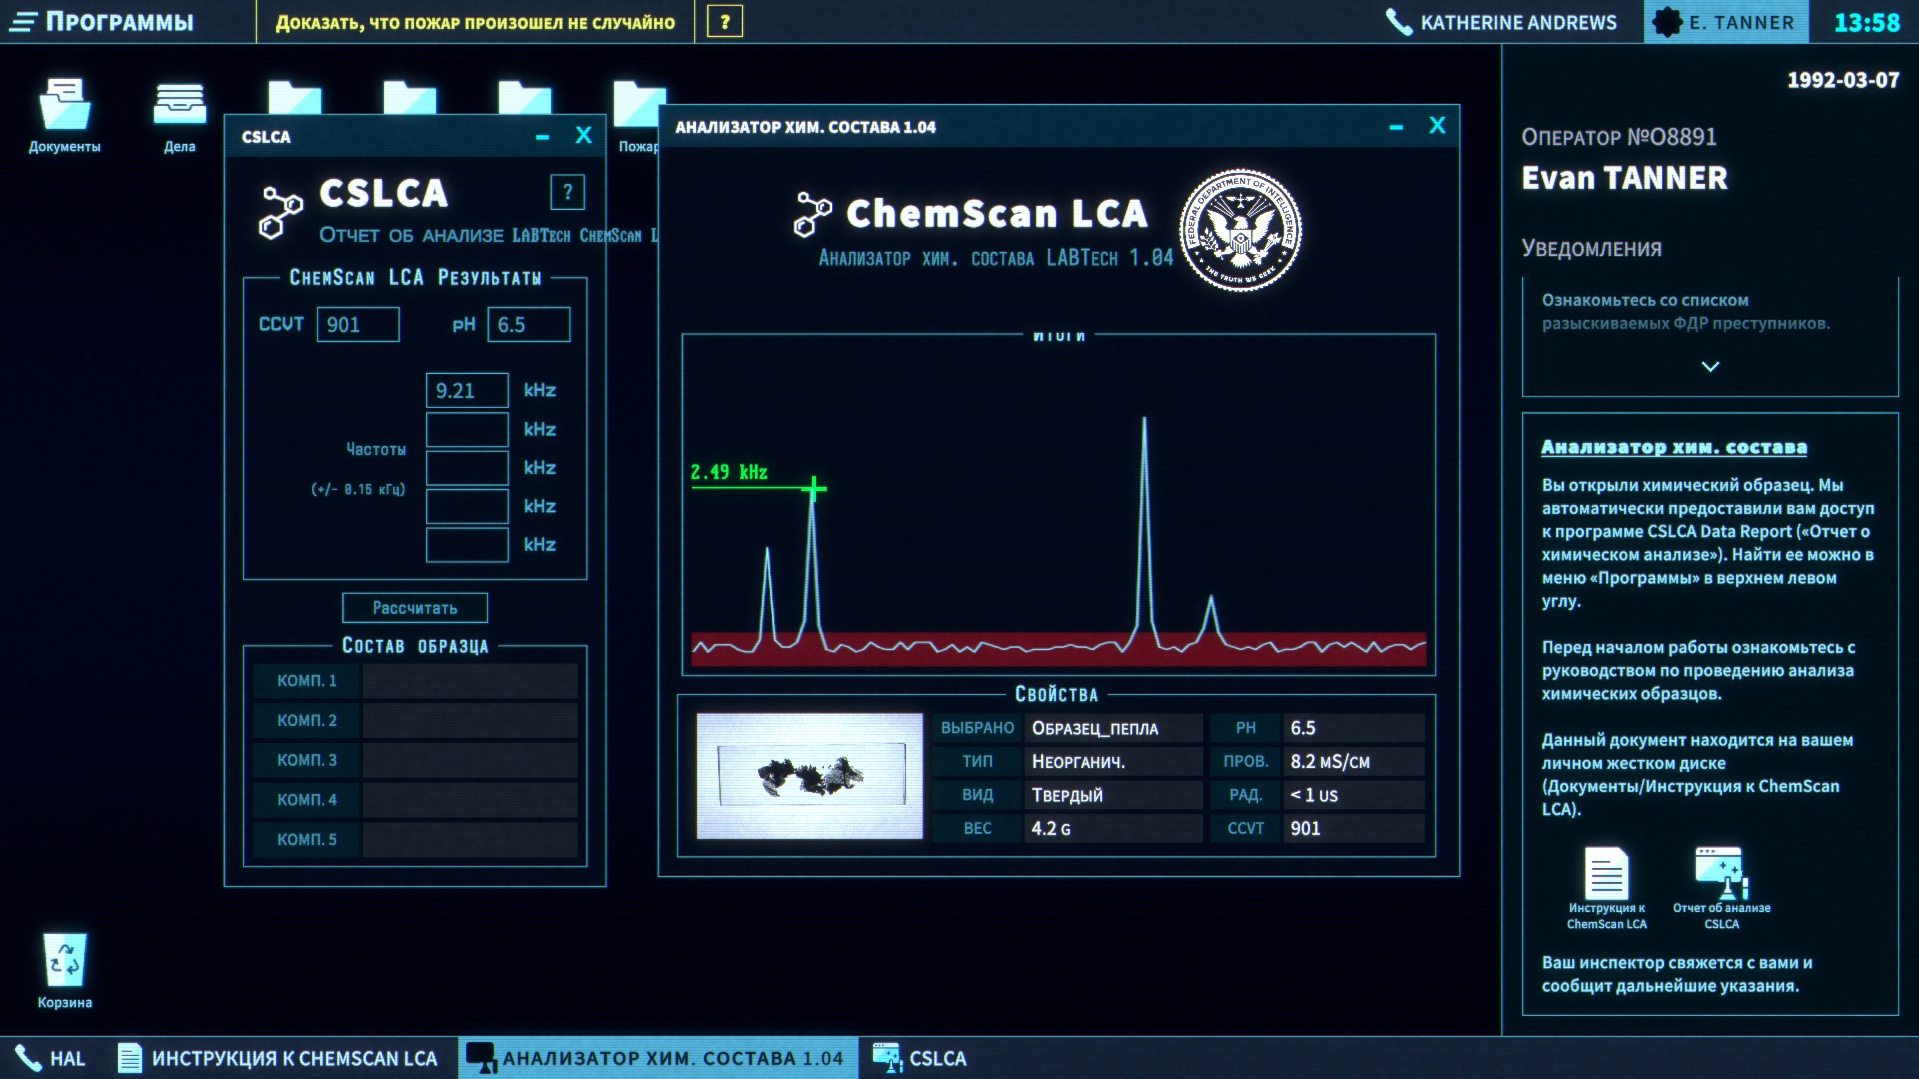
Task: Open the Программы menu
Action: pos(102,22)
